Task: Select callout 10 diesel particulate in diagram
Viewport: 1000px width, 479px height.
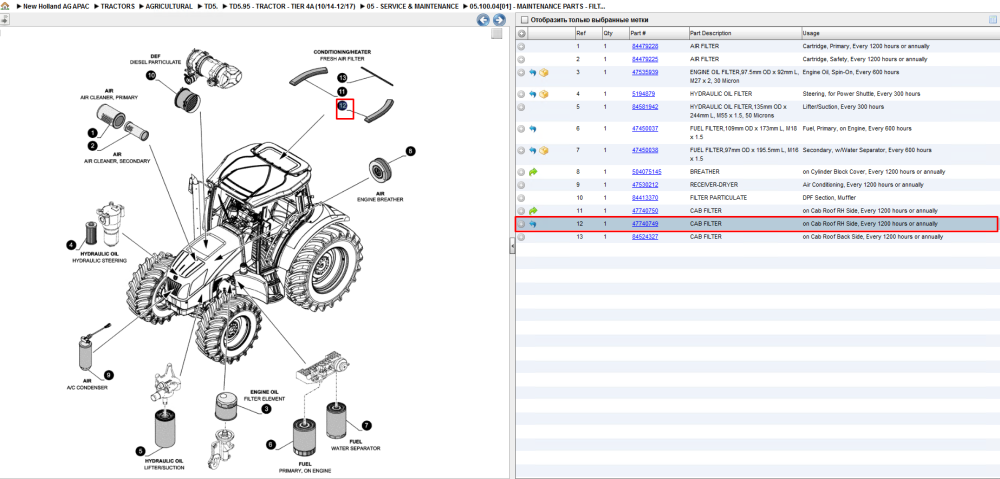Action: pyautogui.click(x=151, y=75)
